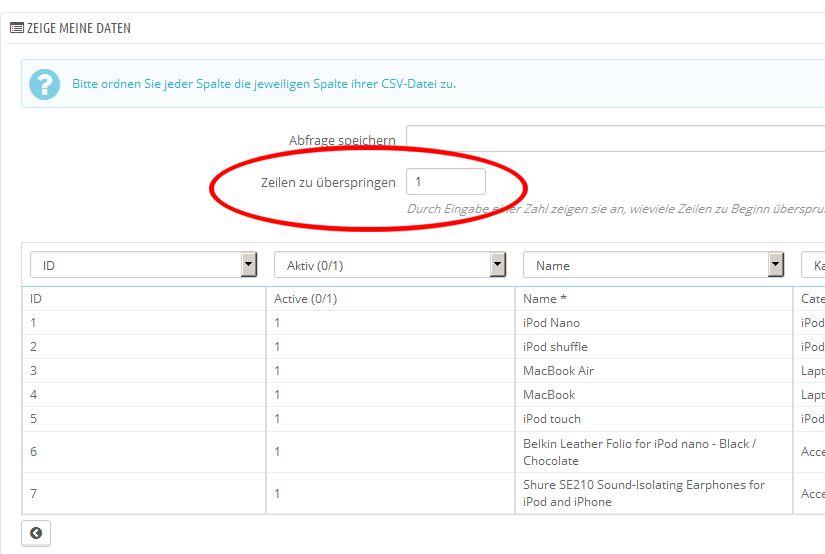The image size is (825, 554).
Task: Click the Name * header cell
Action: point(653,299)
